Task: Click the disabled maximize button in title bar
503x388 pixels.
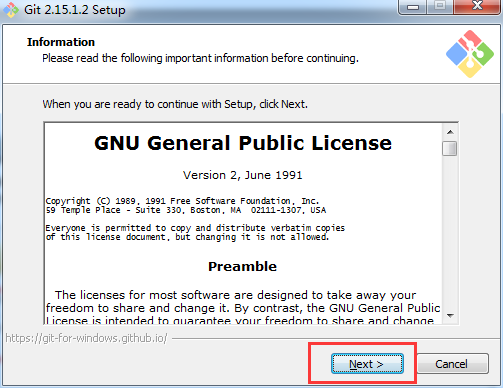Action: coord(440,7)
